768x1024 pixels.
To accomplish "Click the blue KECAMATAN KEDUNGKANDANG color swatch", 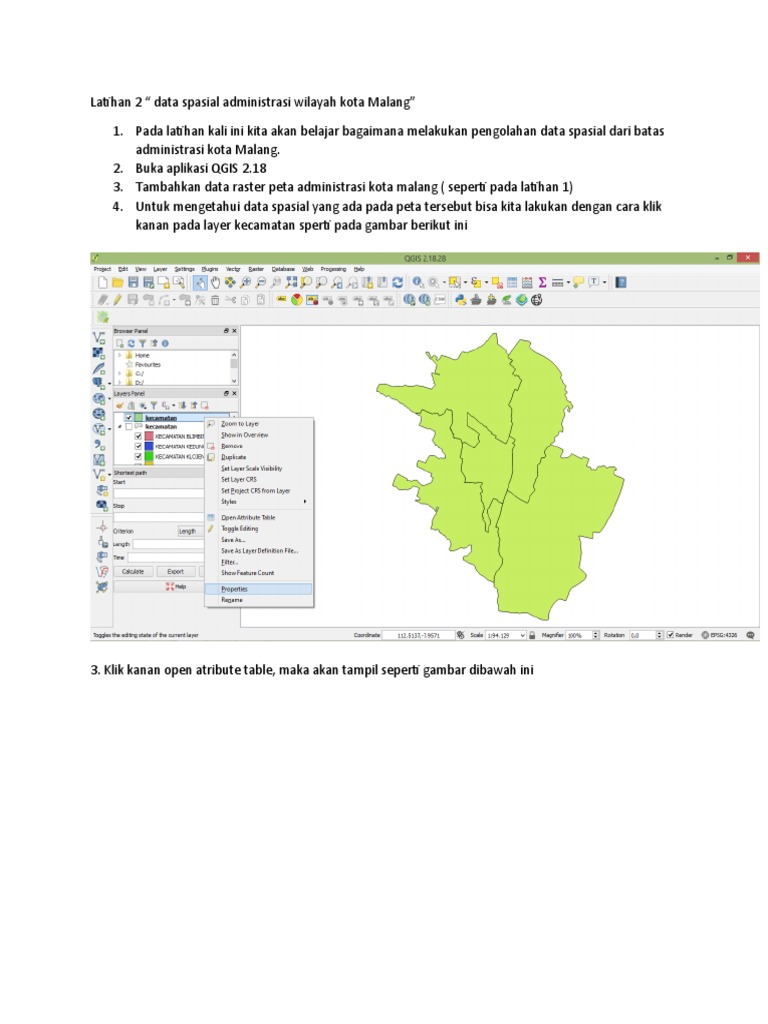I will [148, 446].
